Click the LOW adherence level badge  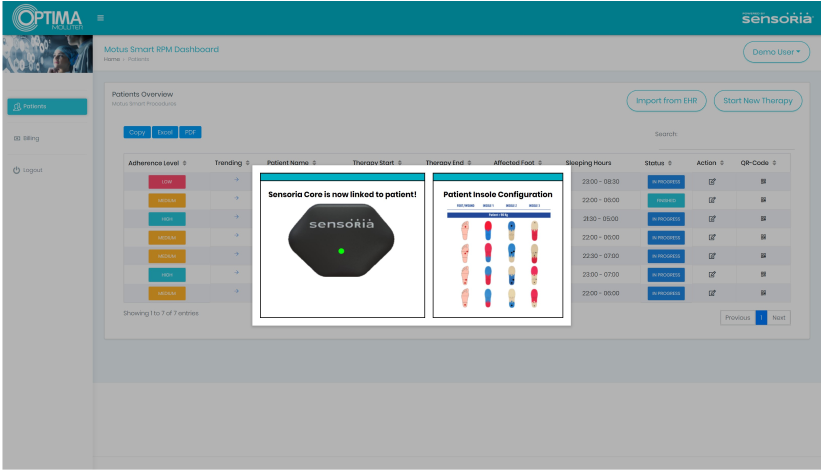pos(167,182)
